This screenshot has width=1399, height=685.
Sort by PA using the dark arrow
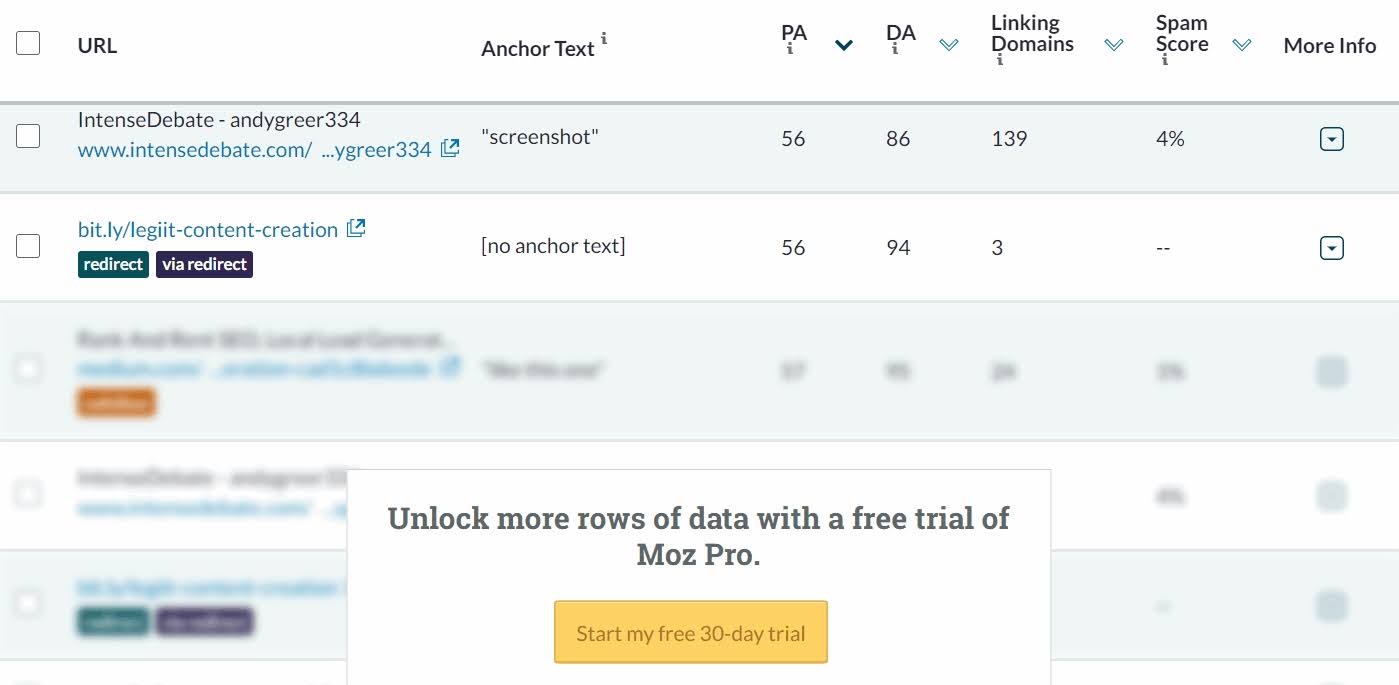click(844, 45)
